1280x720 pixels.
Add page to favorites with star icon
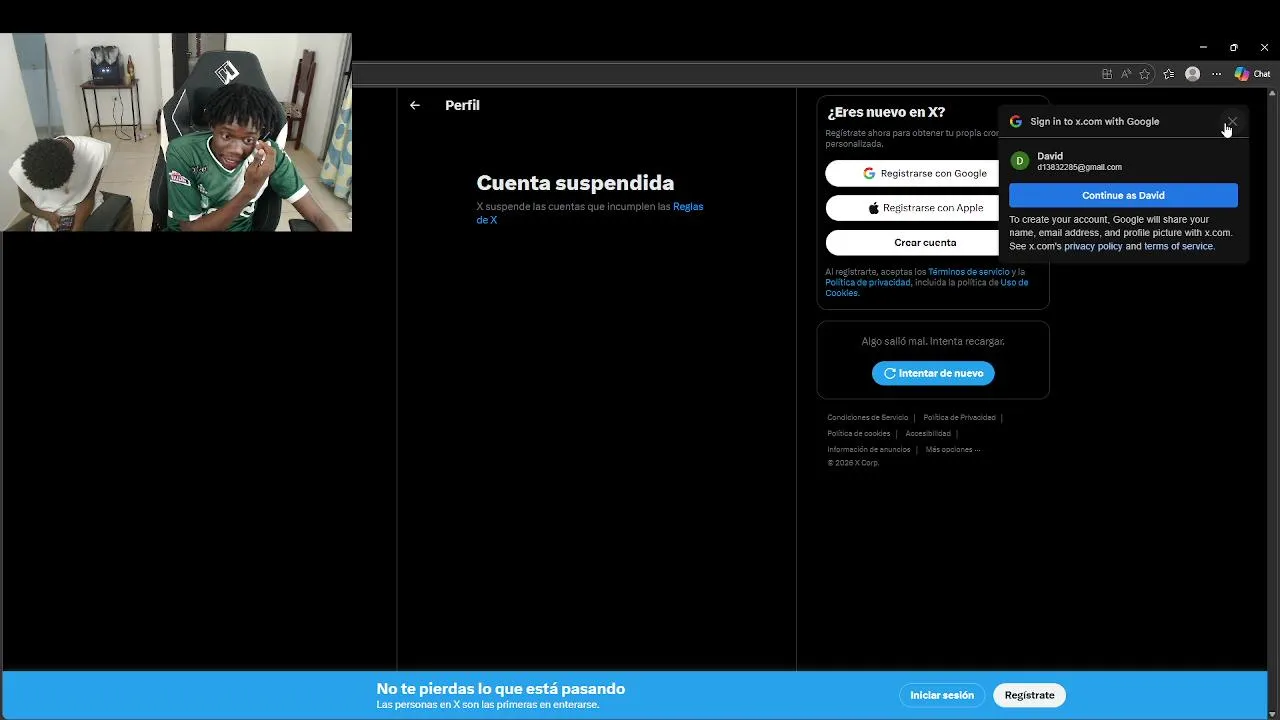[x=1145, y=74]
